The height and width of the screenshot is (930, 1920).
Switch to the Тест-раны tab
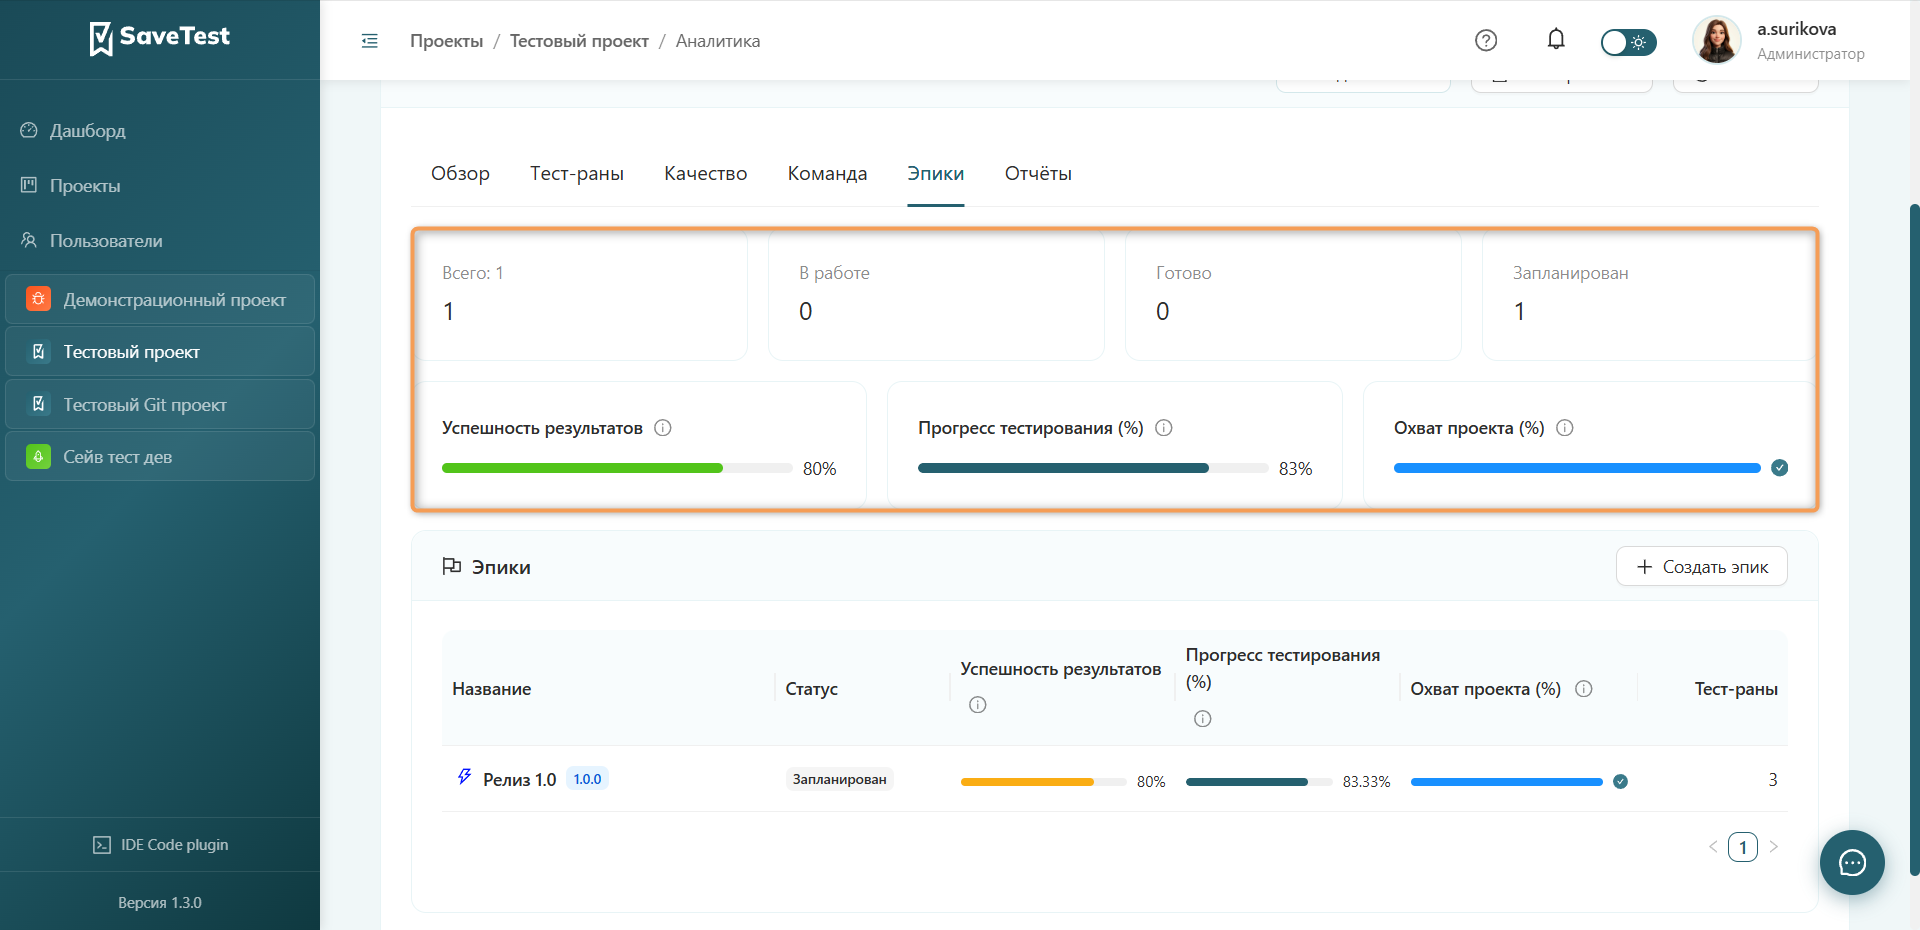(577, 174)
